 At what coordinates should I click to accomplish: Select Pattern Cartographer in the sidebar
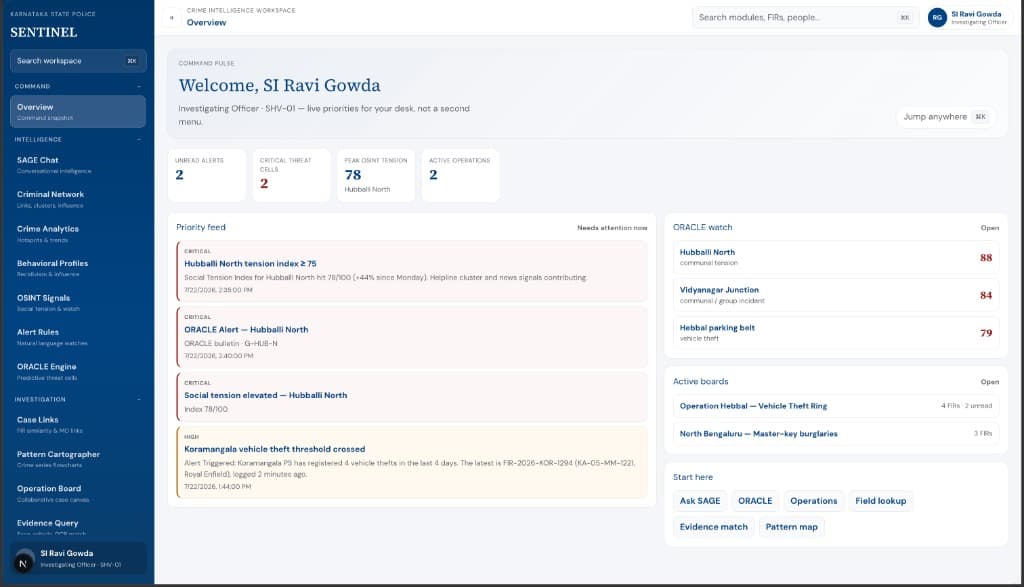78,459
